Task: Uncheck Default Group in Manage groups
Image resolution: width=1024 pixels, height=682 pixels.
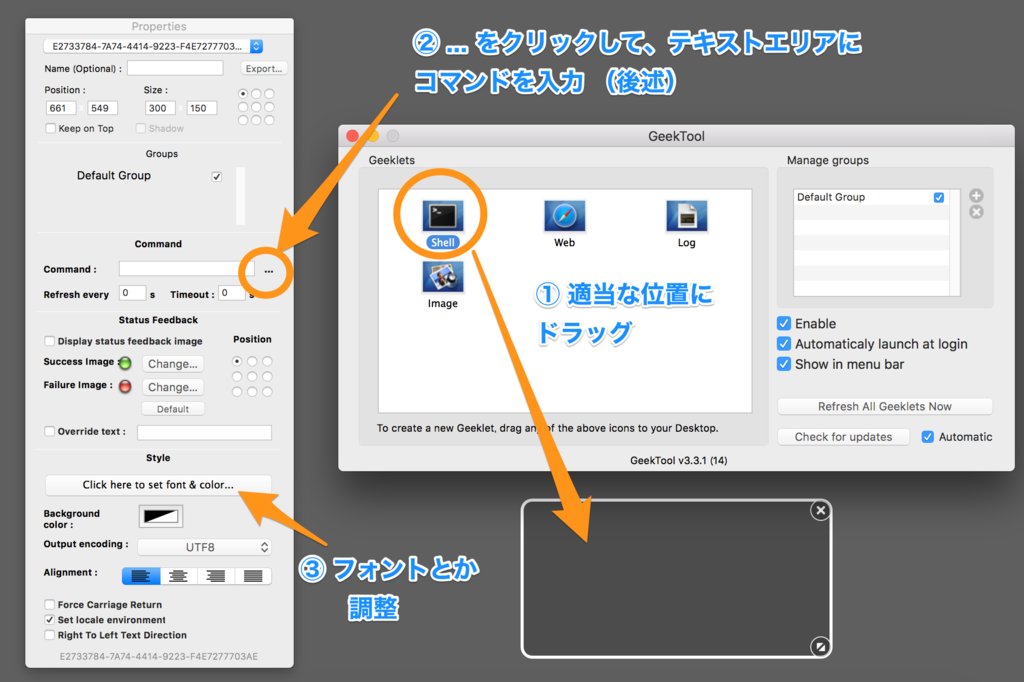Action: pyautogui.click(x=938, y=197)
